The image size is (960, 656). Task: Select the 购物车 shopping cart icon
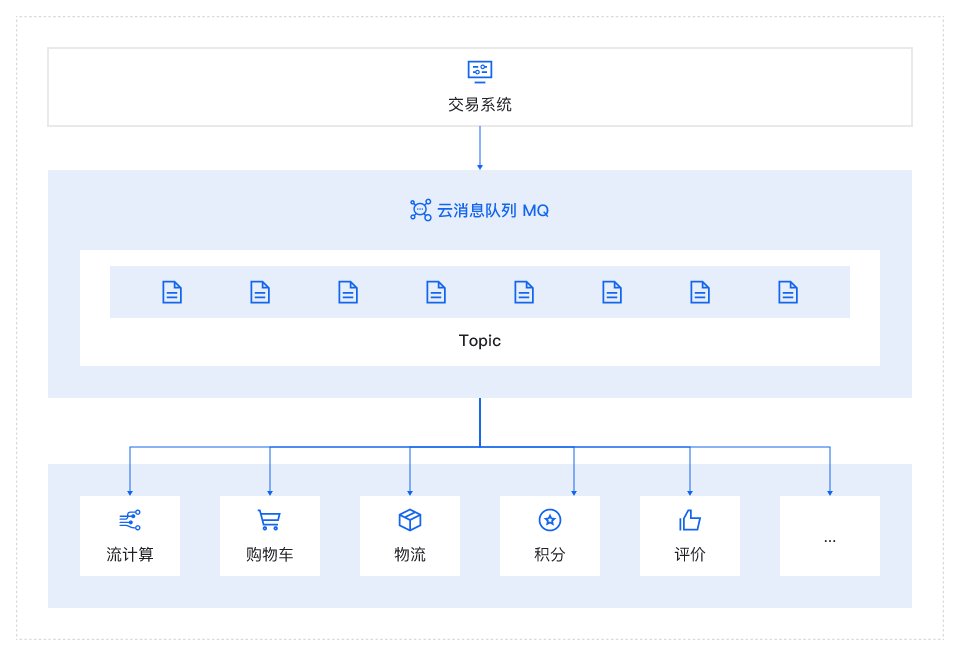270,518
